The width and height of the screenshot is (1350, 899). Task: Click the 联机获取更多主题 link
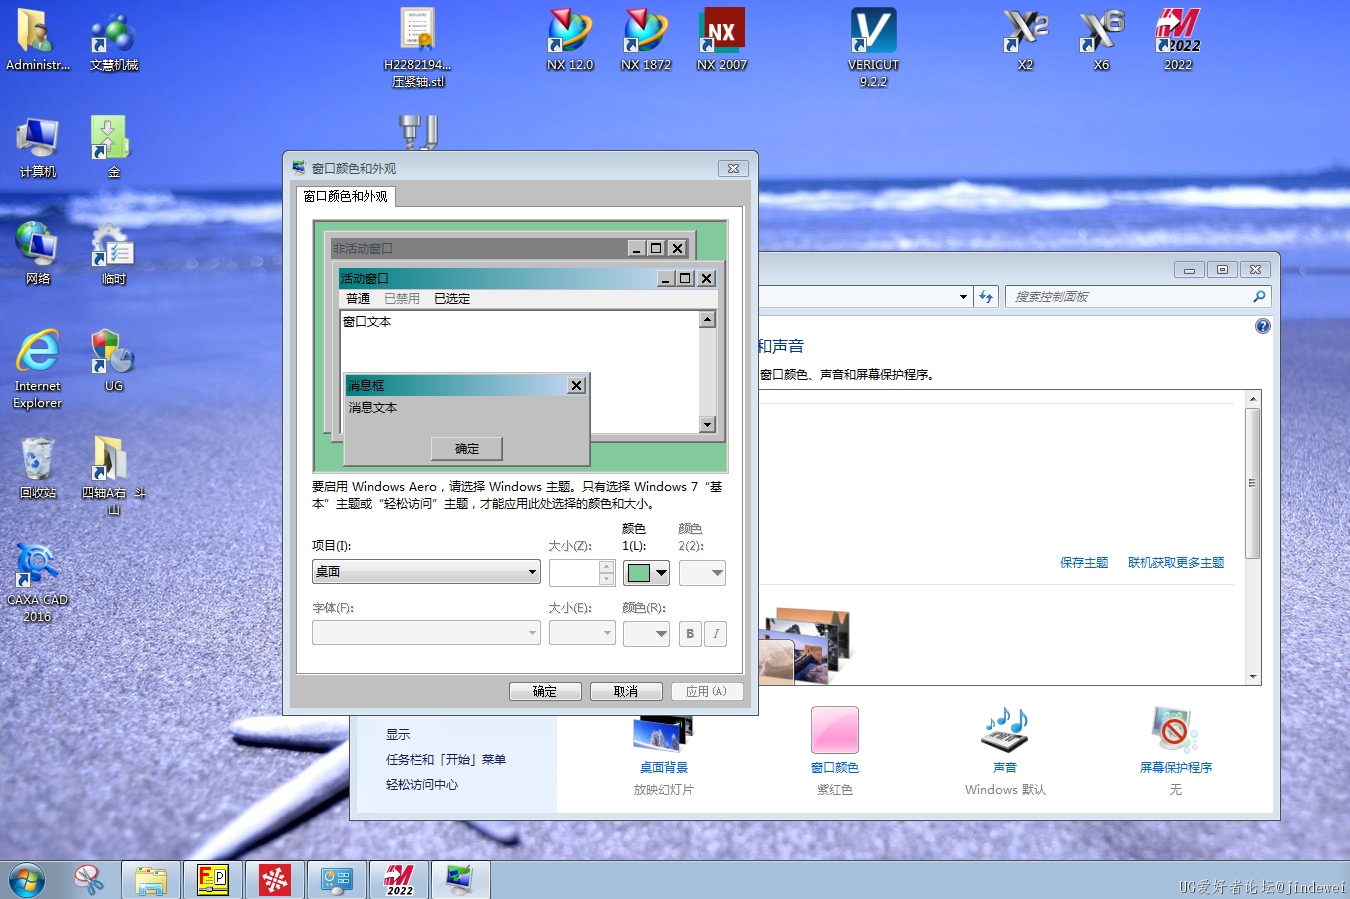[1176, 562]
